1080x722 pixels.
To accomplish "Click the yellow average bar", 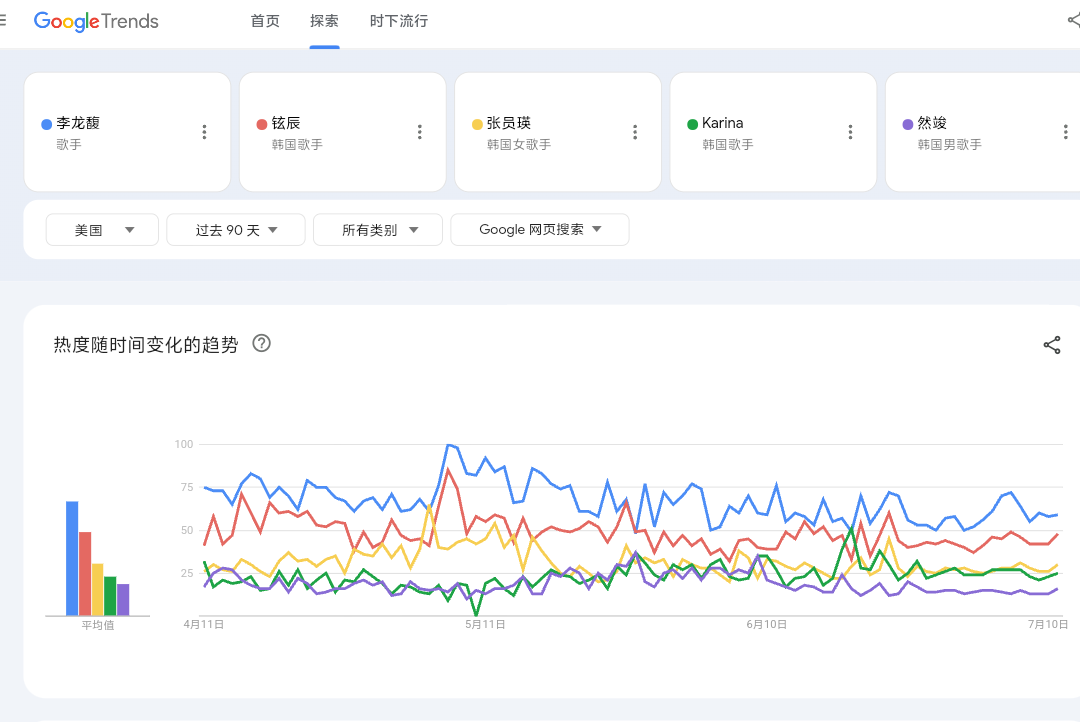I will pyautogui.click(x=98, y=590).
